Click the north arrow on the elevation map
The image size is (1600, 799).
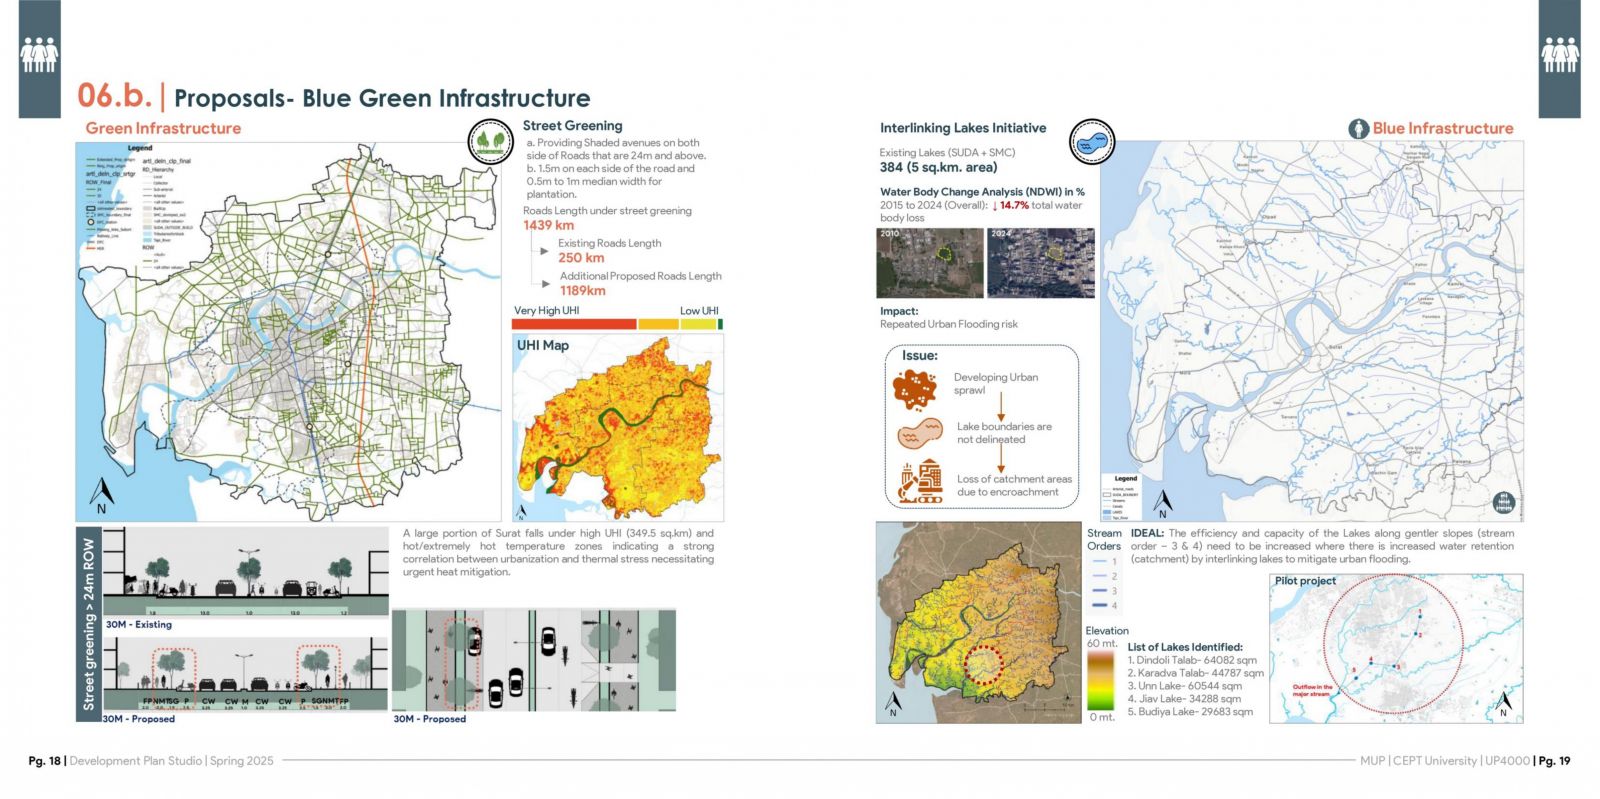tap(893, 706)
